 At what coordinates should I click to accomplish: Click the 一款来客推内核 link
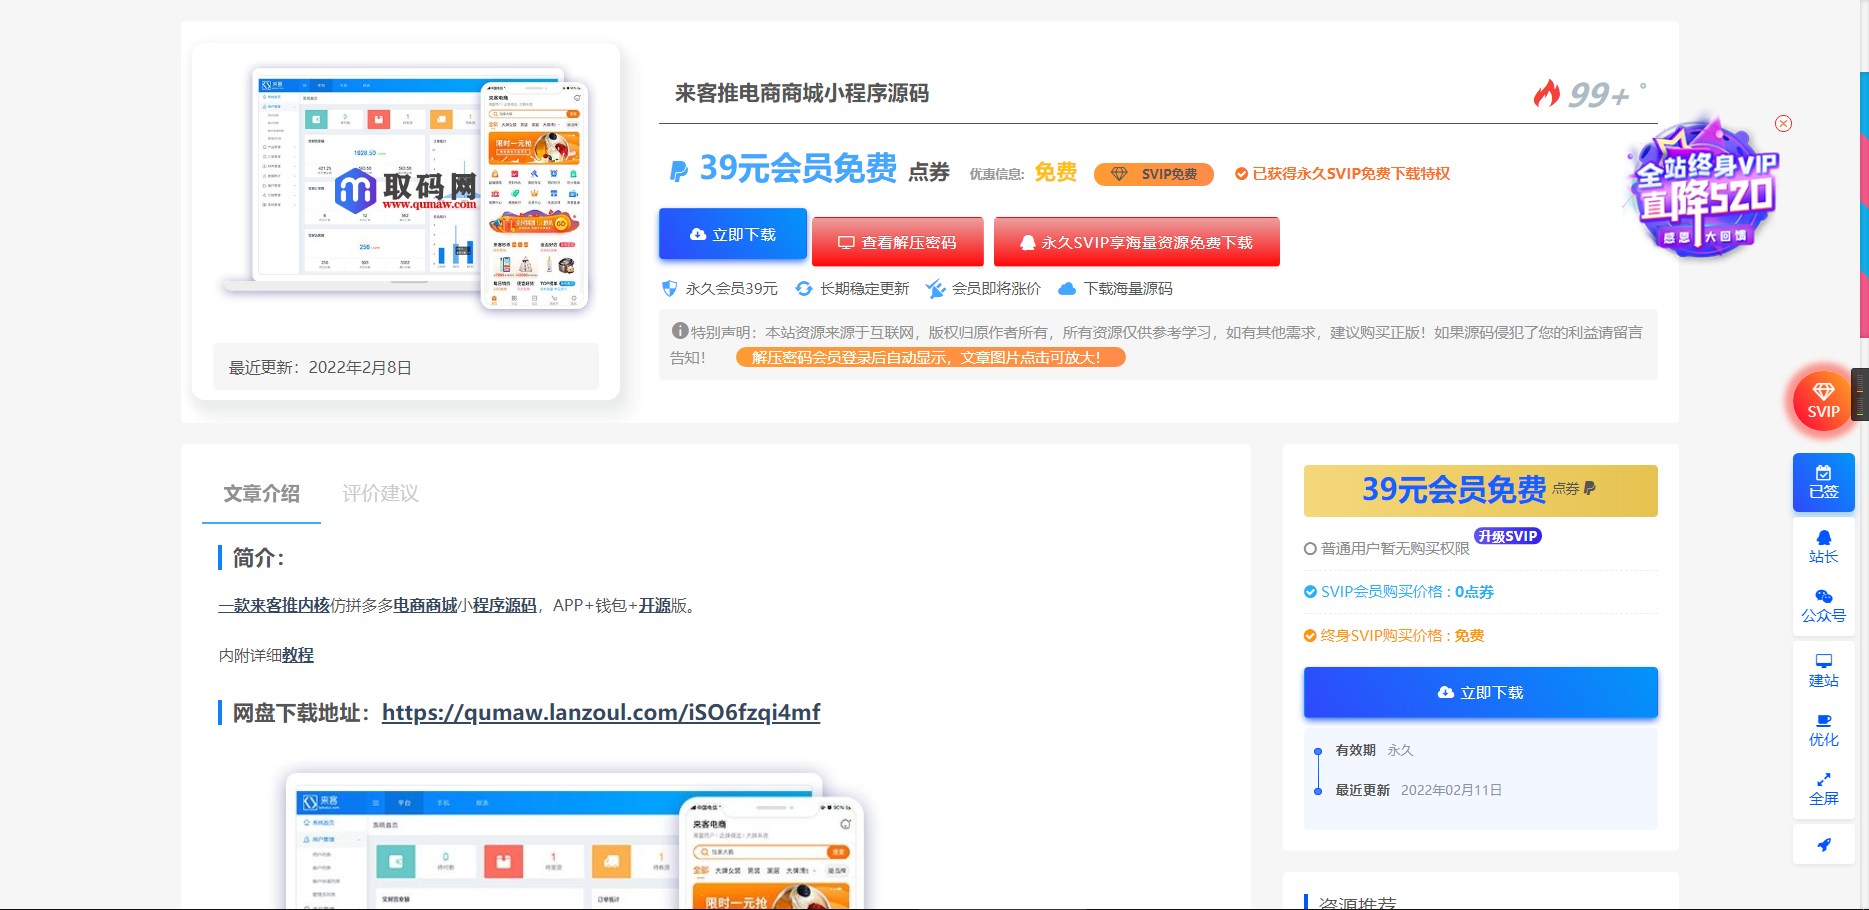(274, 605)
